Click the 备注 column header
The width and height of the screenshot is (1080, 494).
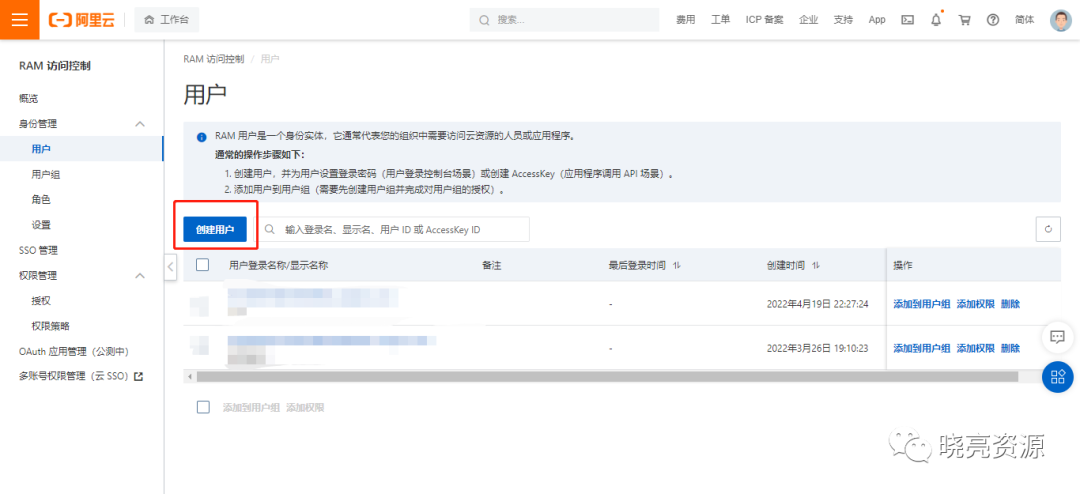[491, 265]
